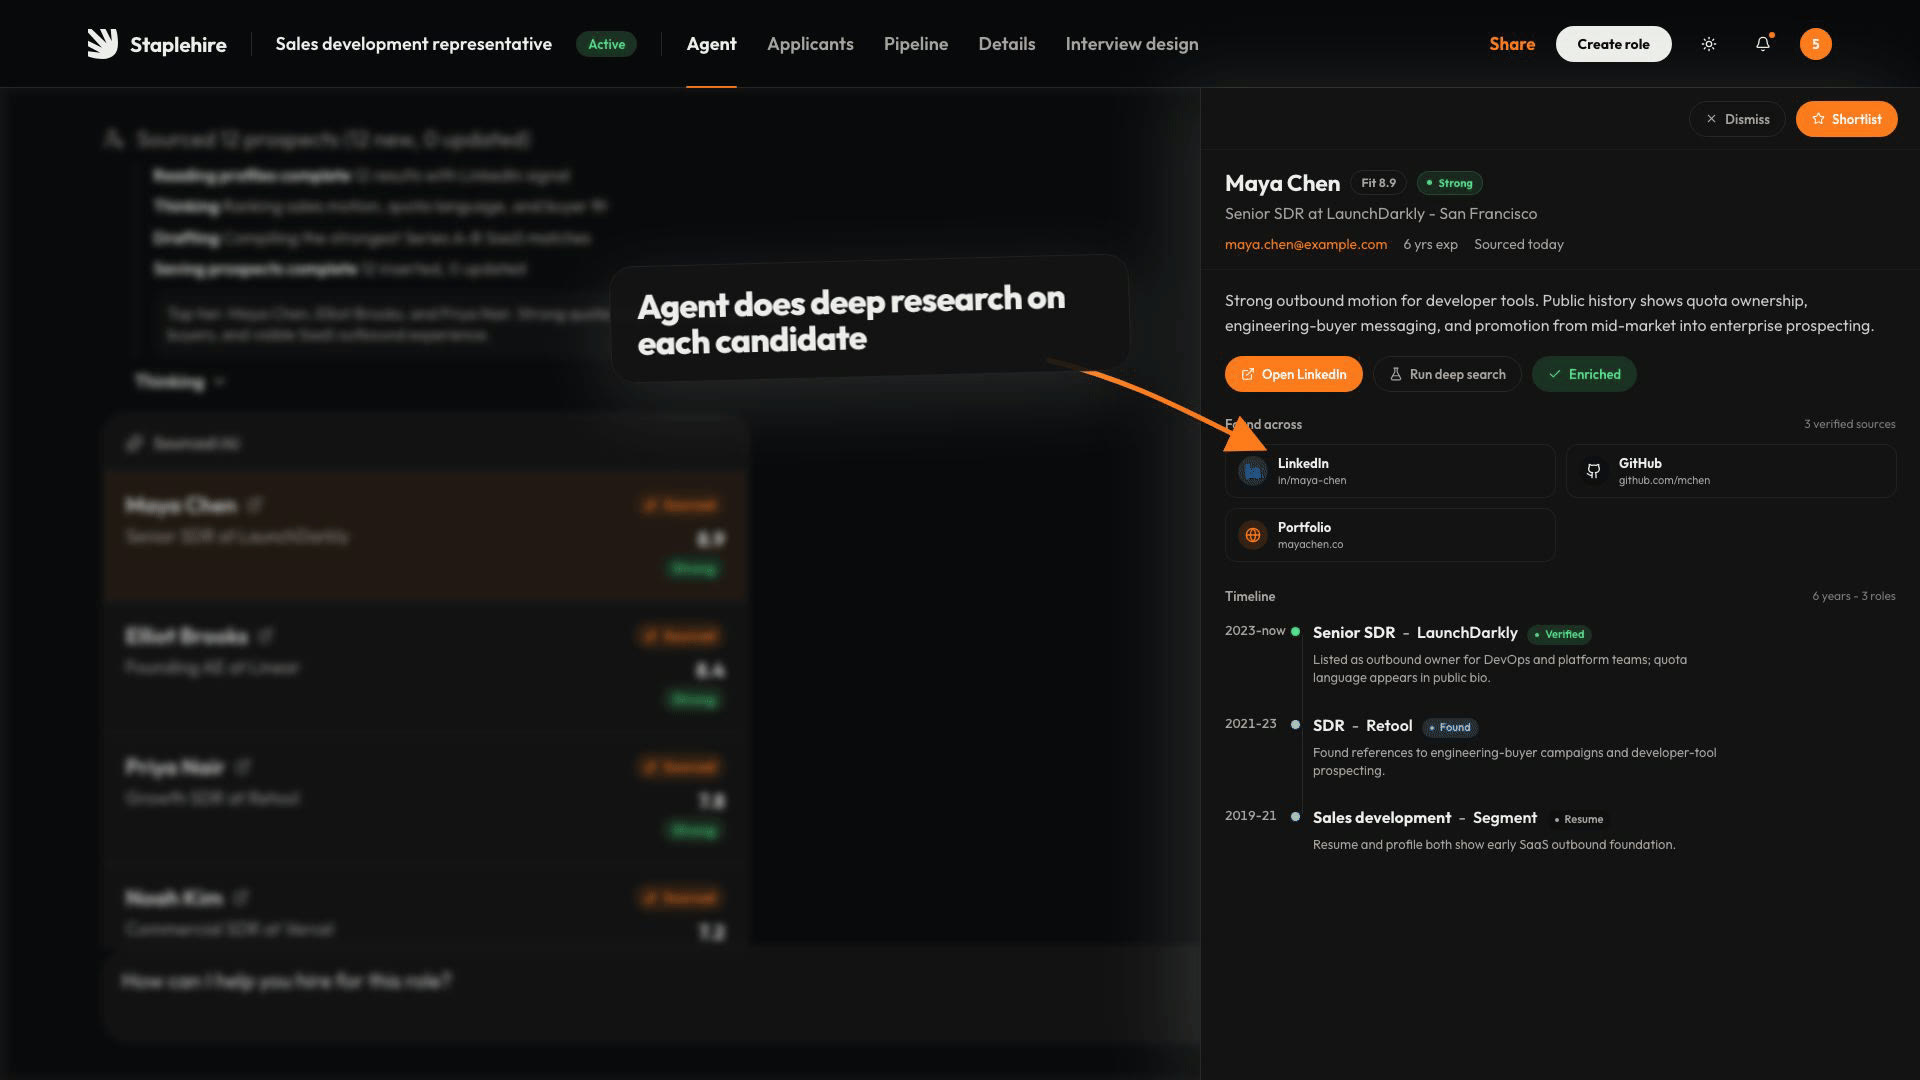
Task: Click the Resume badge on Segment role
Action: (1578, 819)
